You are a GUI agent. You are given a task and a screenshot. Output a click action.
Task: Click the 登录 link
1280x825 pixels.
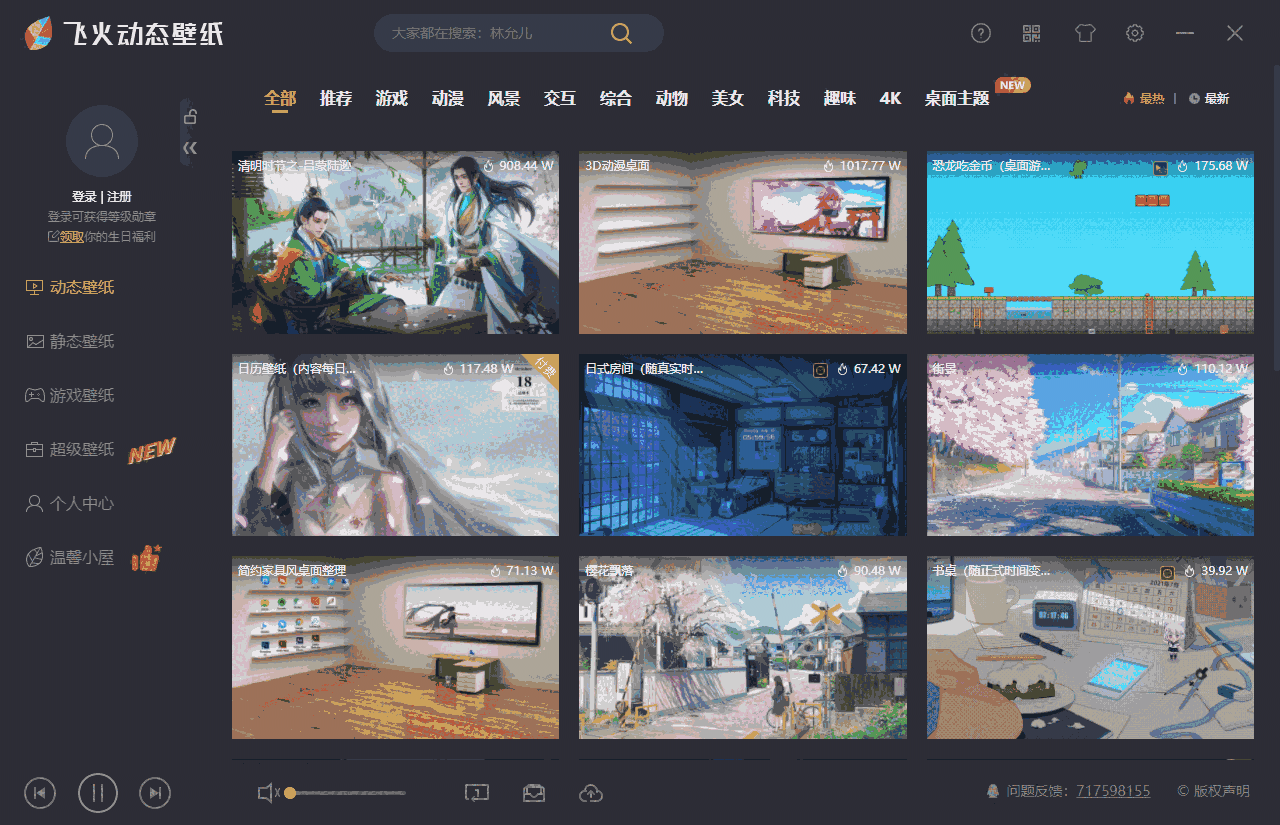(x=84, y=197)
